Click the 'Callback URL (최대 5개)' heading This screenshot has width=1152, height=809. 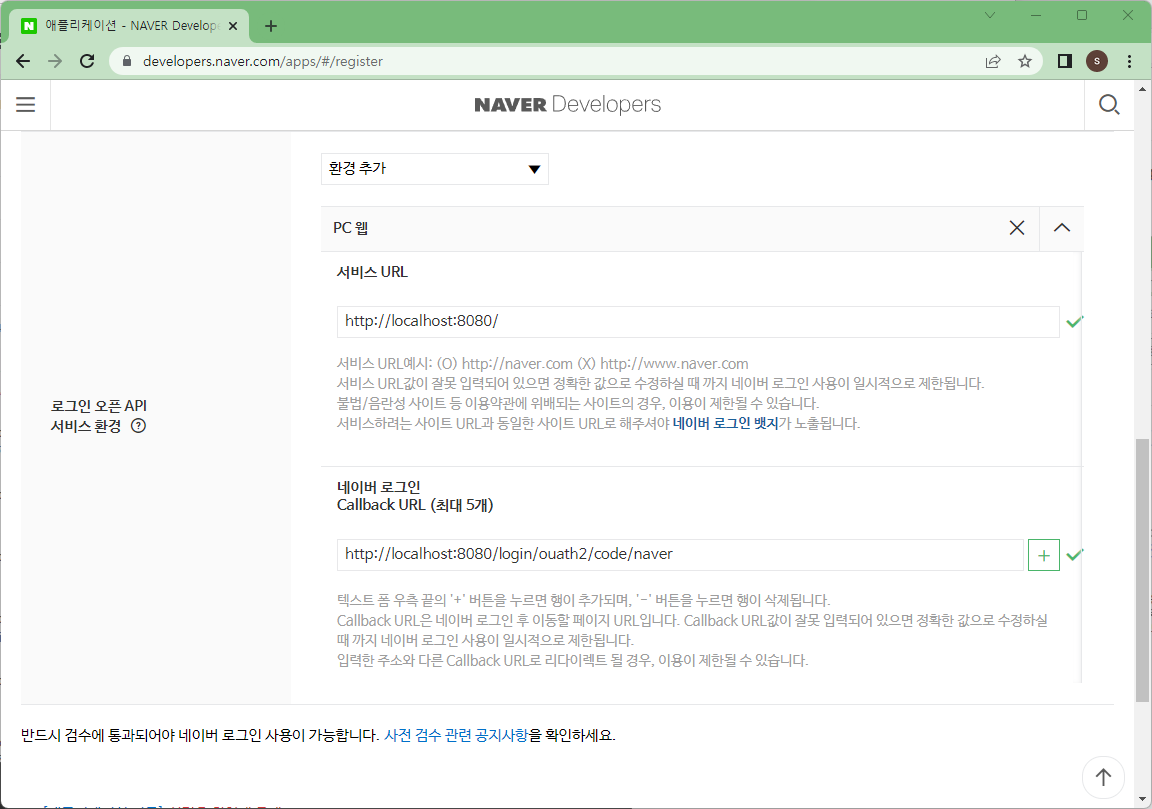[415, 506]
